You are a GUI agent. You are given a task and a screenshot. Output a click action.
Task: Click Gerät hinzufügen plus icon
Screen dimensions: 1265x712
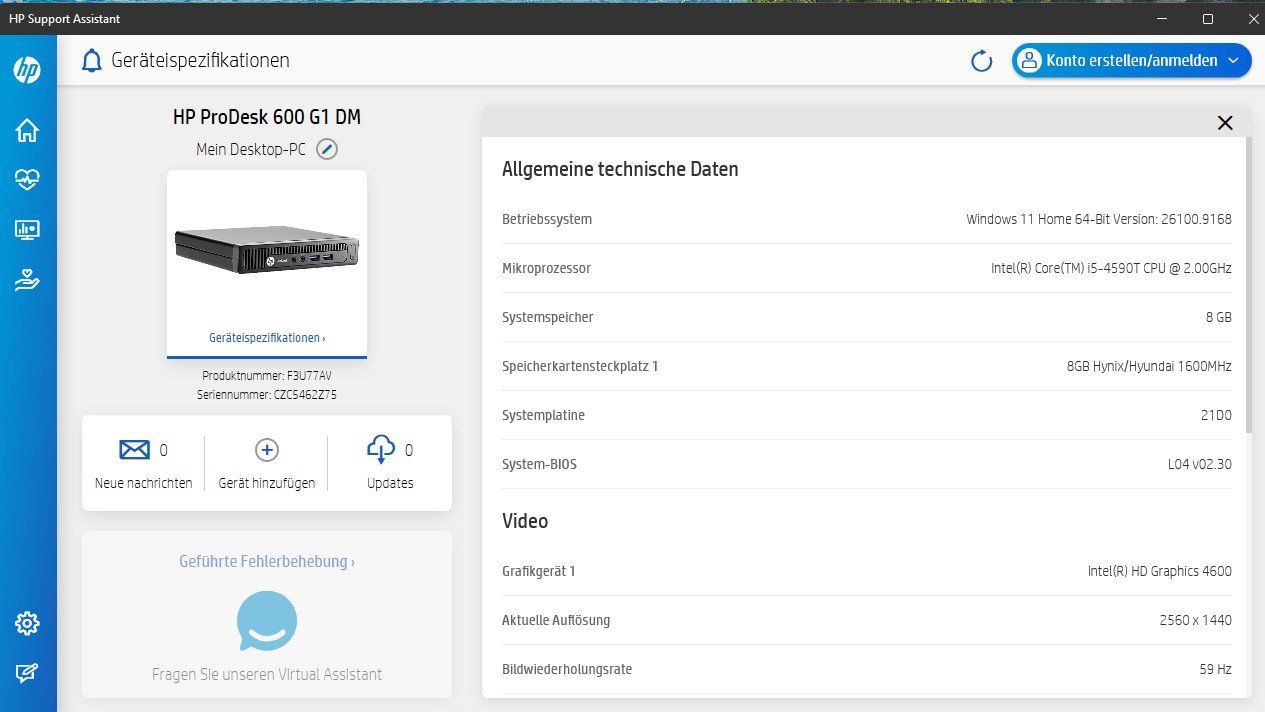pos(267,450)
